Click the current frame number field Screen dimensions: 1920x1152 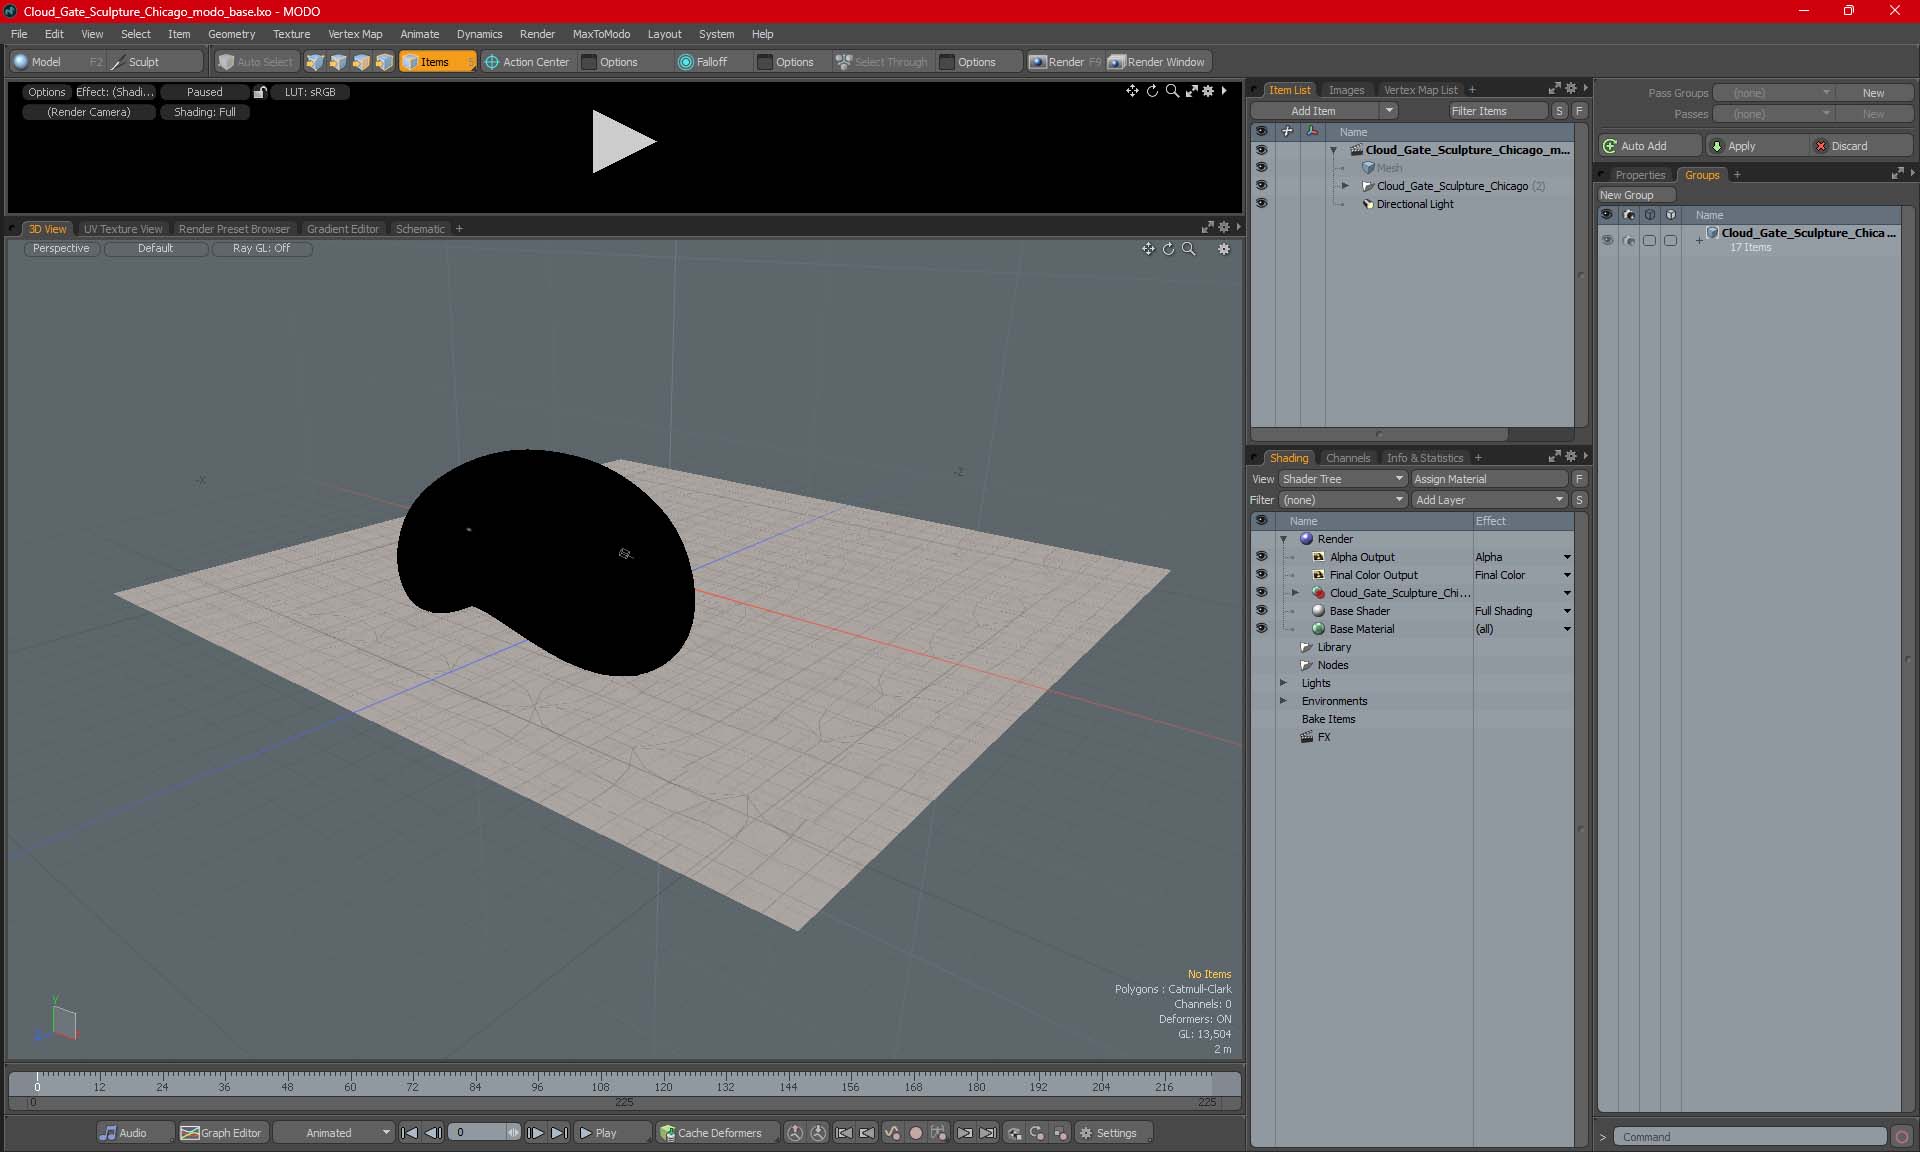[478, 1133]
